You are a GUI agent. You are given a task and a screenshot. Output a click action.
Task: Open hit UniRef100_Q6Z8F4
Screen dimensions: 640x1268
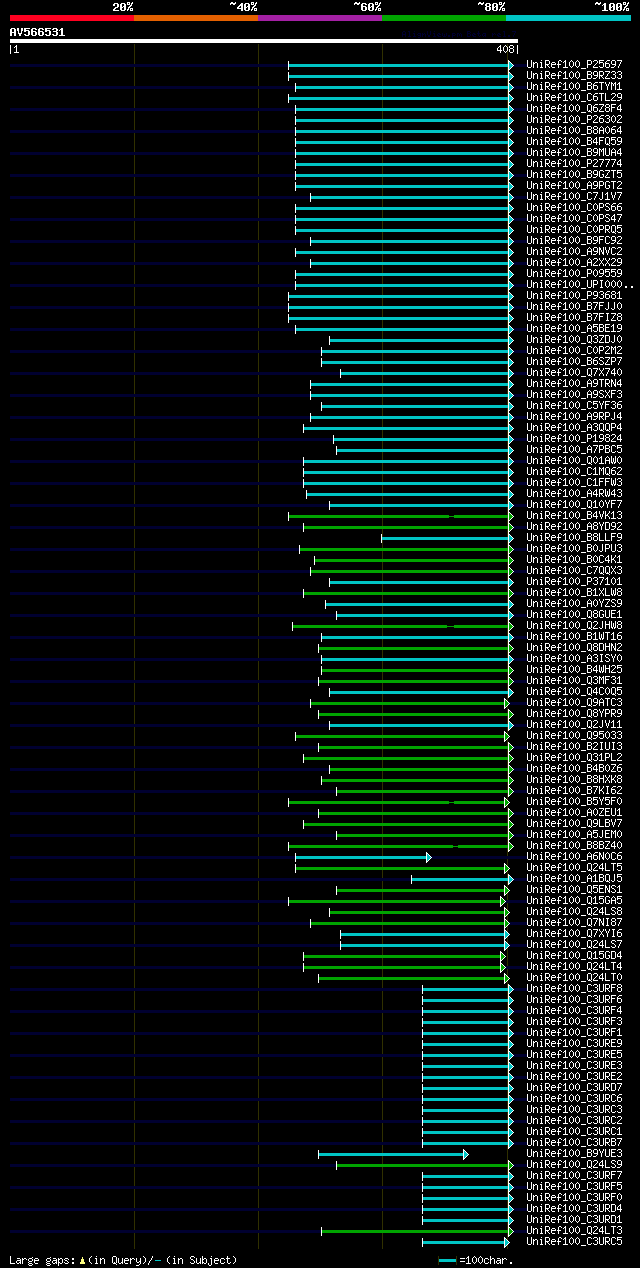(574, 108)
